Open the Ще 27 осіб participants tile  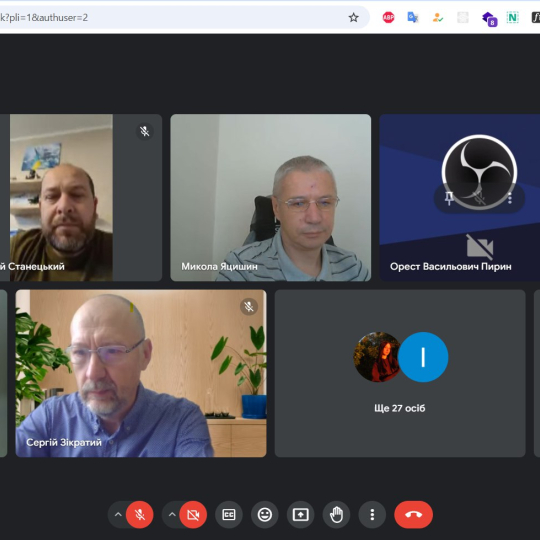coord(400,373)
